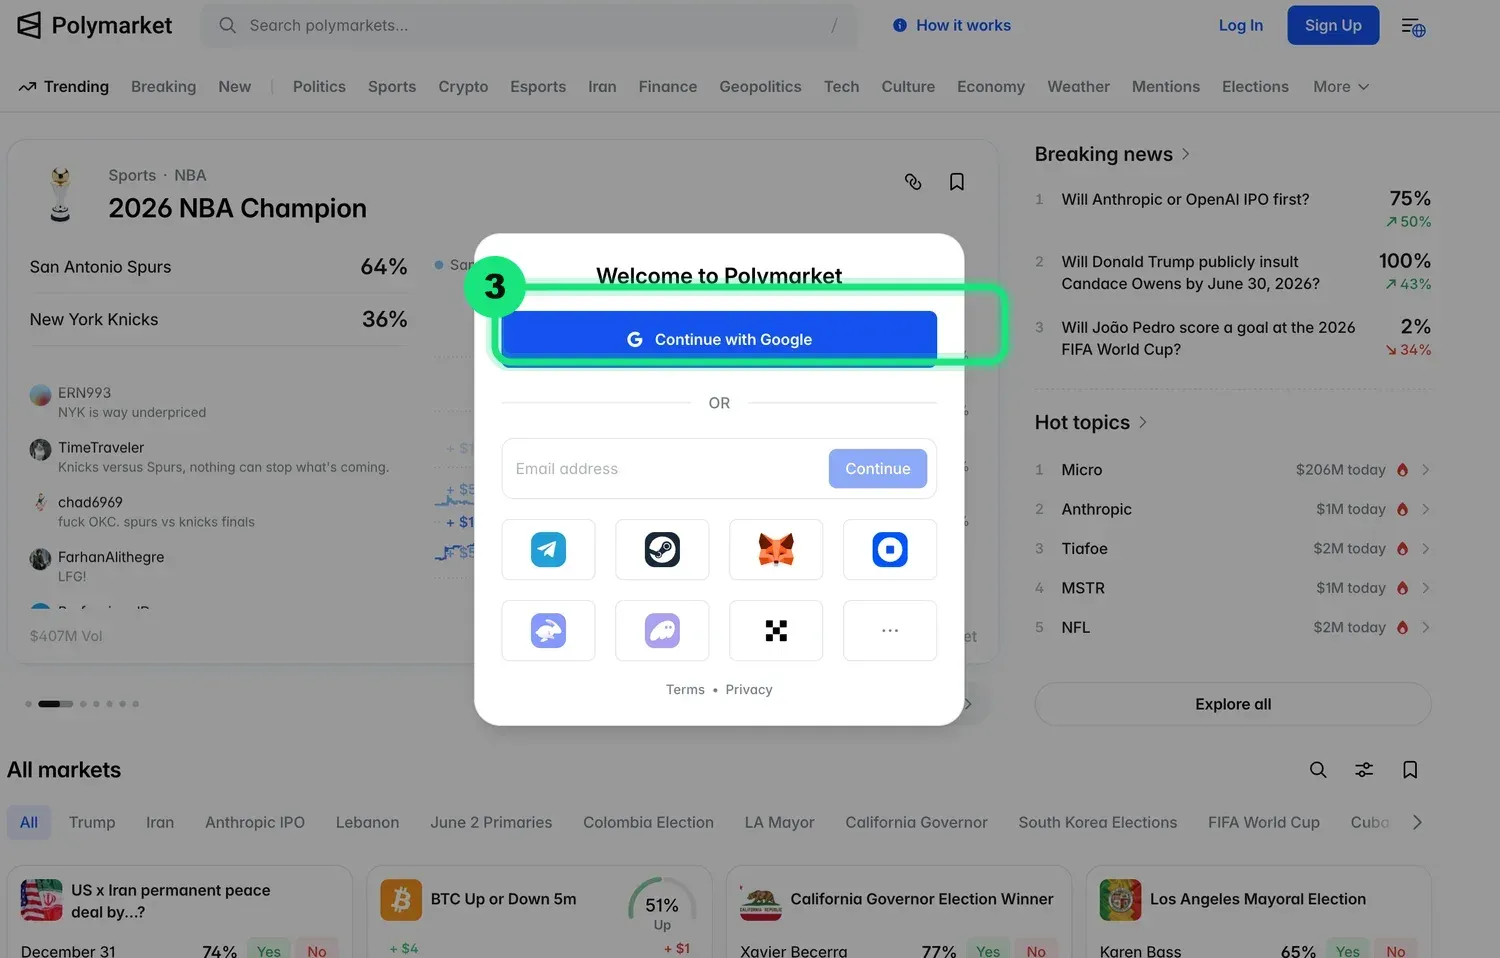The image size is (1500, 958).
Task: Bookmark the 2026 NBA Champion market
Action: [x=957, y=181]
